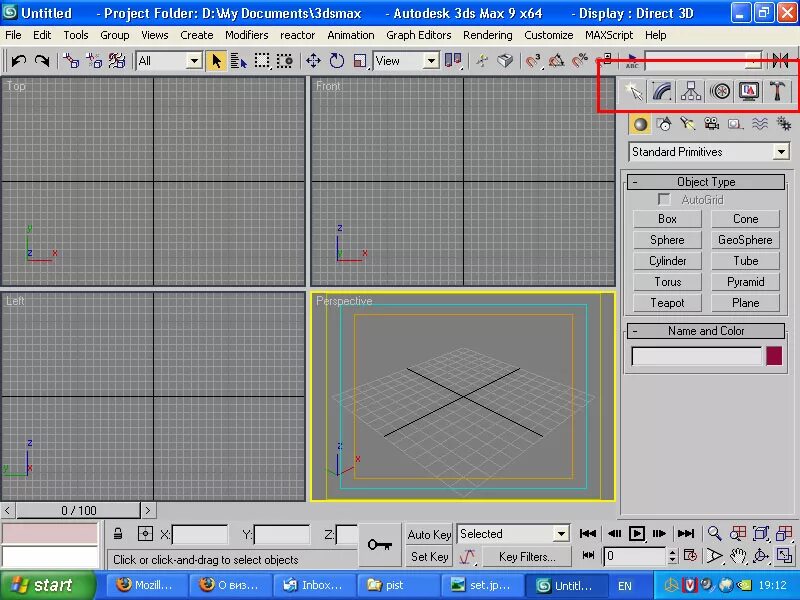The width and height of the screenshot is (800, 600).
Task: Open the Modify command panel tab
Action: (662, 92)
